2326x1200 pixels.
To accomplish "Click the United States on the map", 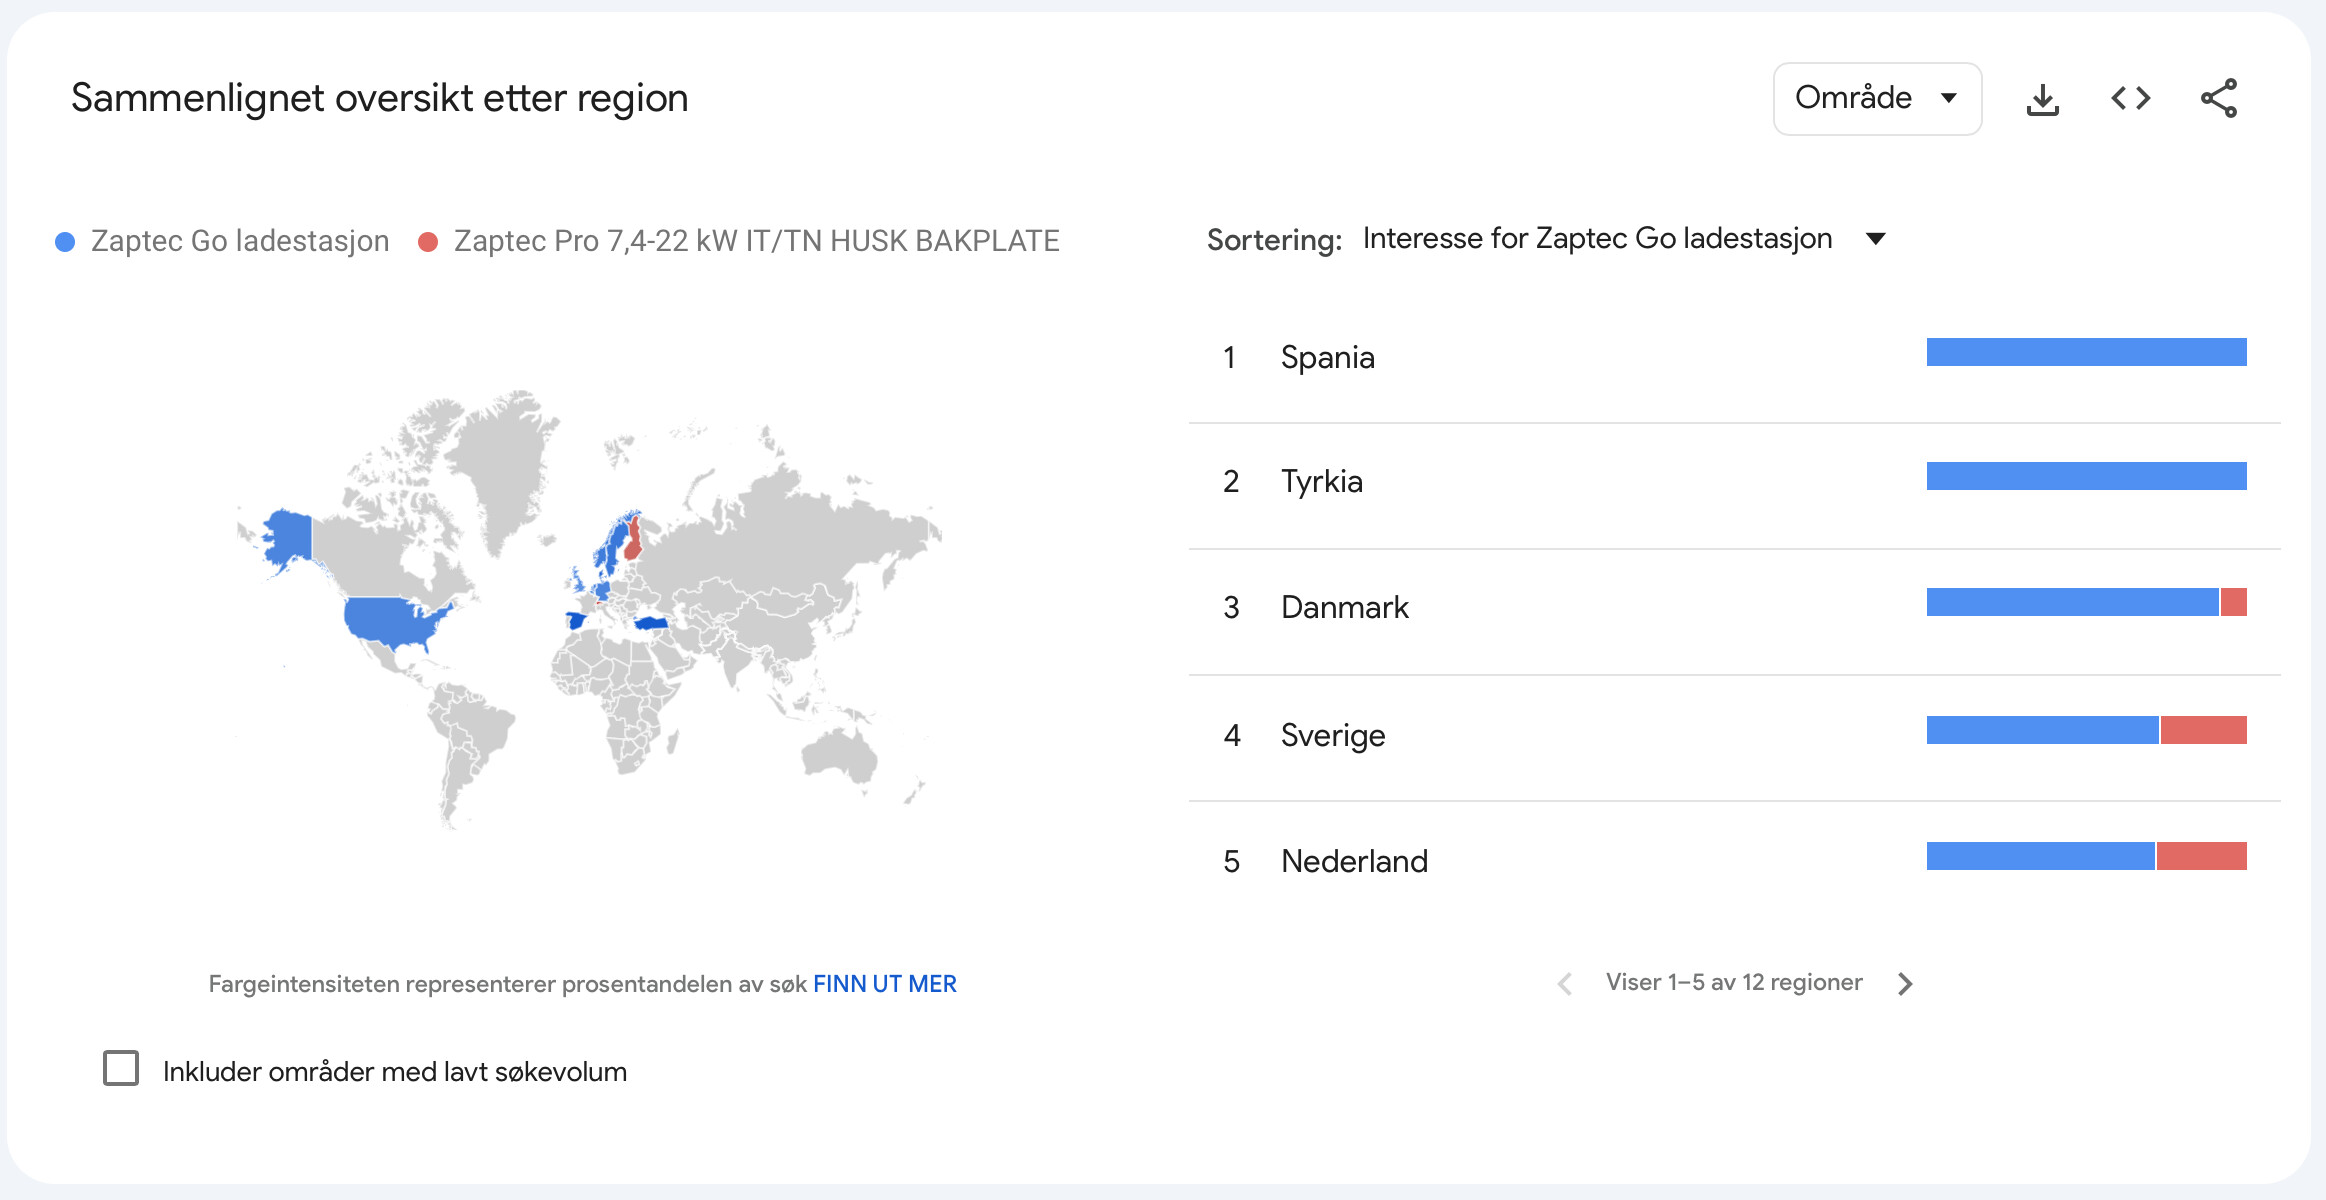I will [x=390, y=620].
